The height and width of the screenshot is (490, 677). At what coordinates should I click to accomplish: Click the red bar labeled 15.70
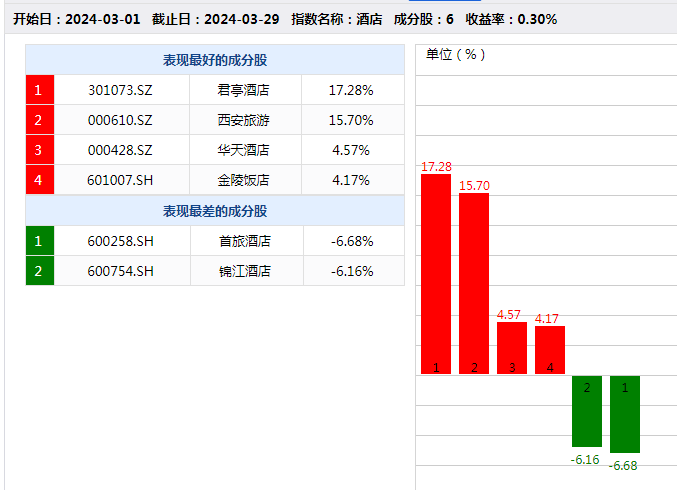(474, 283)
